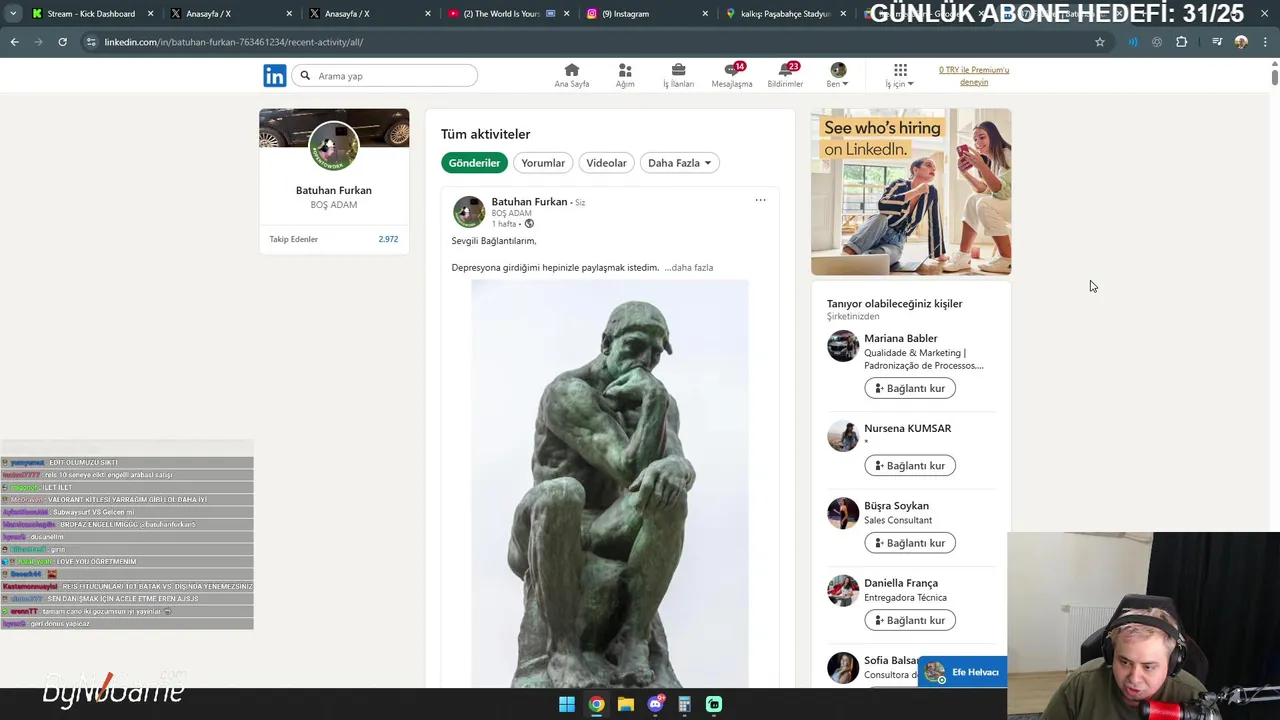Expand post text with ...daha fazla

689,268
